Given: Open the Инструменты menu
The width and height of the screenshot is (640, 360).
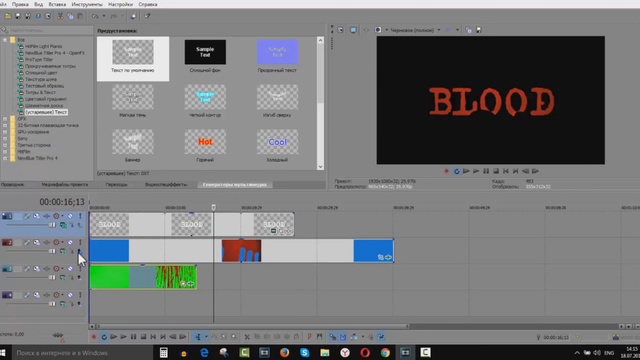Looking at the screenshot, I should pyautogui.click(x=87, y=4).
